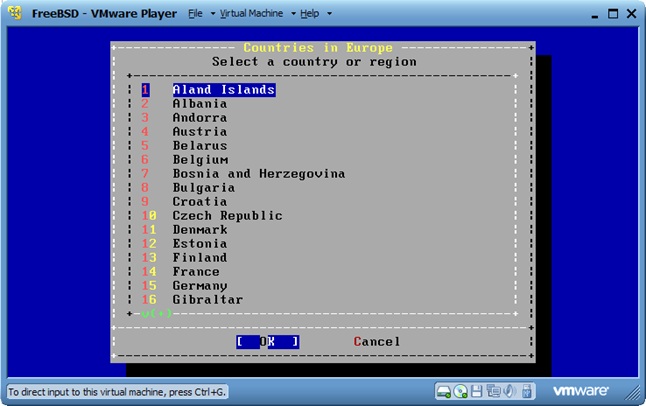Select Czech Republic list entry
The width and height of the screenshot is (646, 406).
coord(227,216)
